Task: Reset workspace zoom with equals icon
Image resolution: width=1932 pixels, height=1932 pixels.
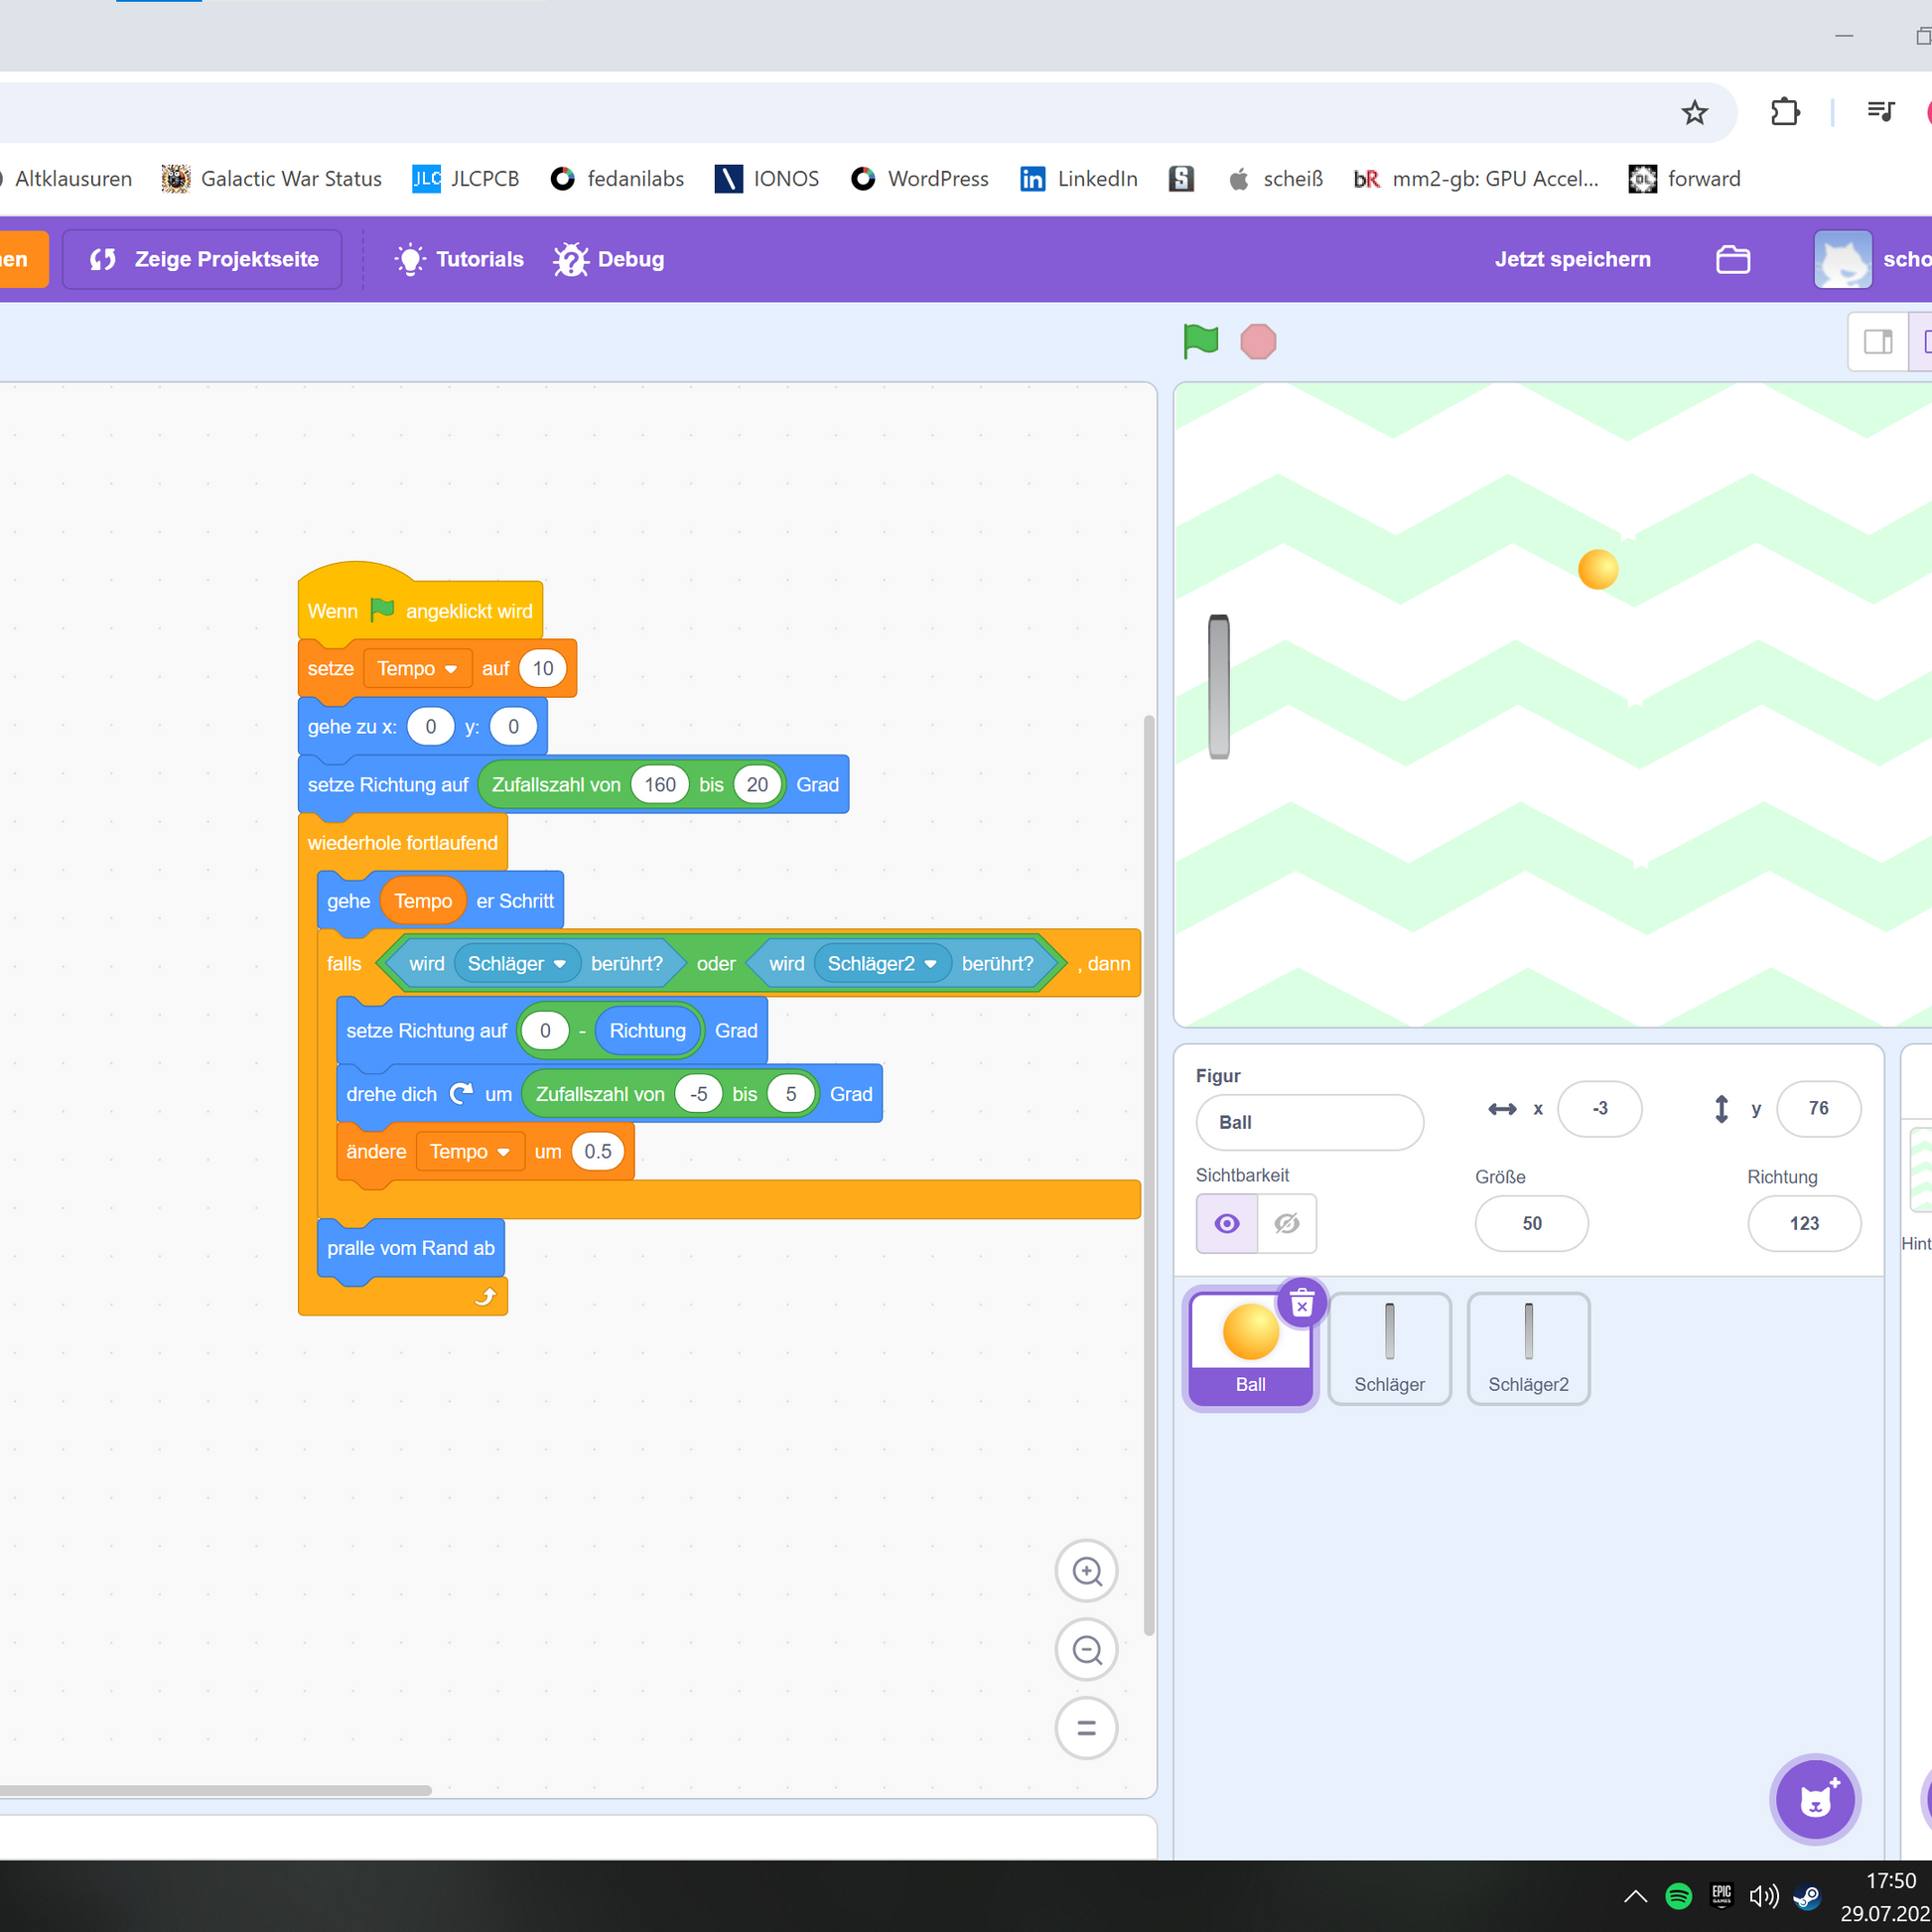Action: (x=1086, y=1727)
